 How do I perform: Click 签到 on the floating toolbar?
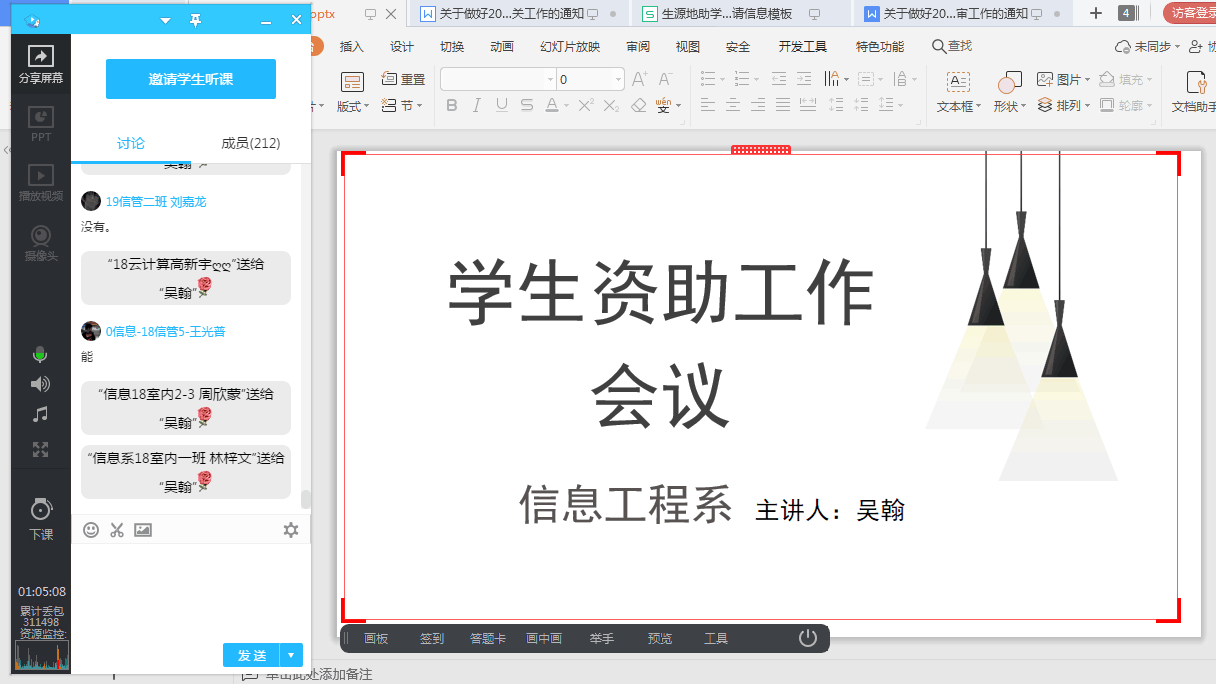coord(432,639)
